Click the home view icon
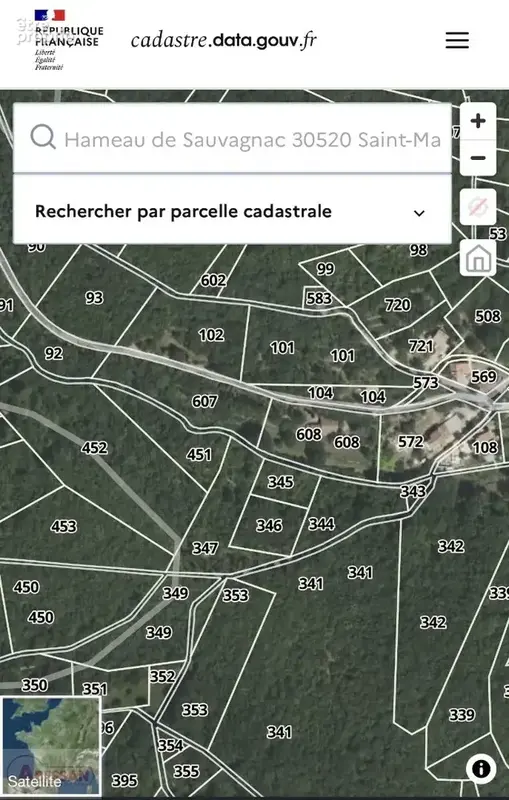The width and height of the screenshot is (509, 800). tap(478, 258)
